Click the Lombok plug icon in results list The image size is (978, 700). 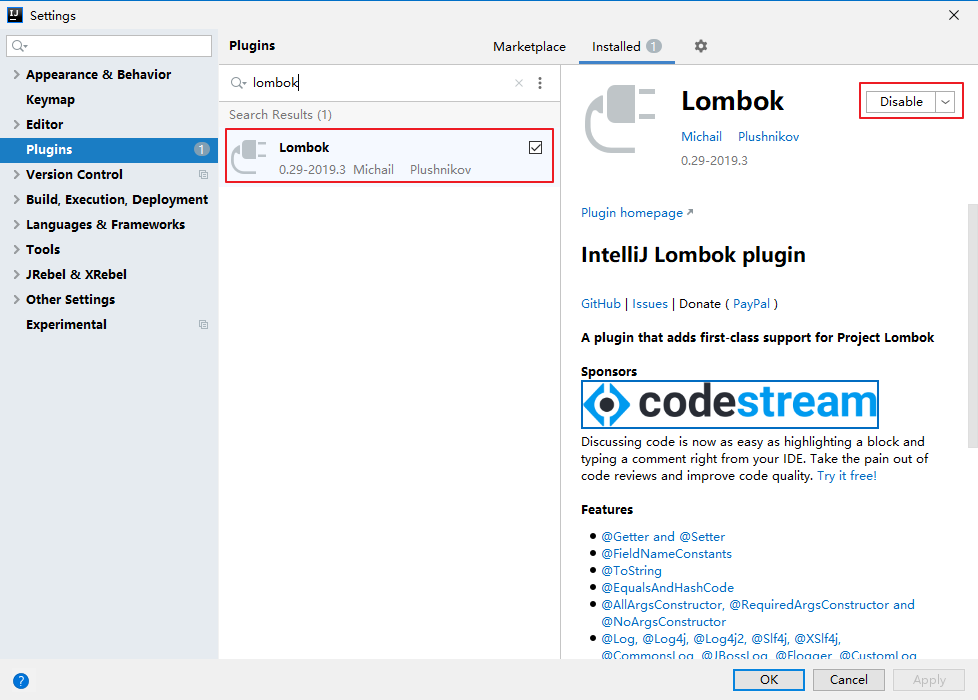pos(249,157)
